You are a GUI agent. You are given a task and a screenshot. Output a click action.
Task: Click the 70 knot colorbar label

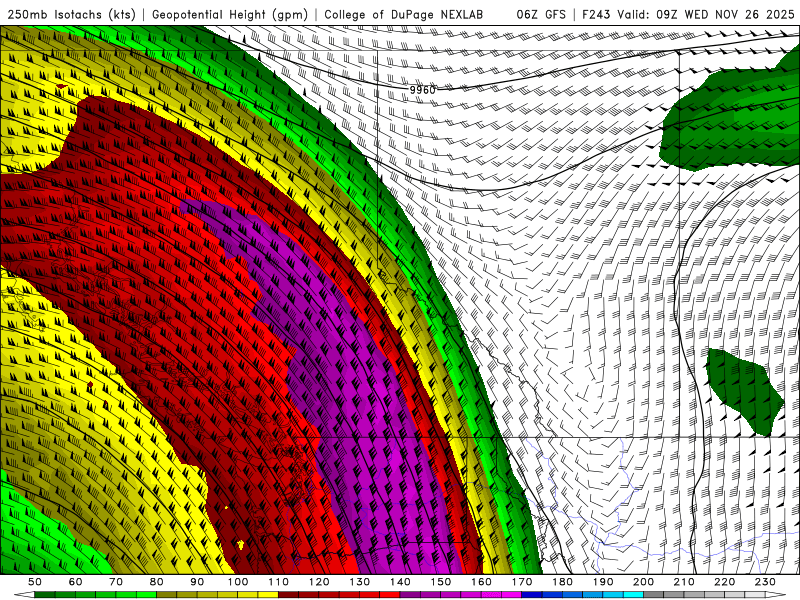[x=116, y=582]
